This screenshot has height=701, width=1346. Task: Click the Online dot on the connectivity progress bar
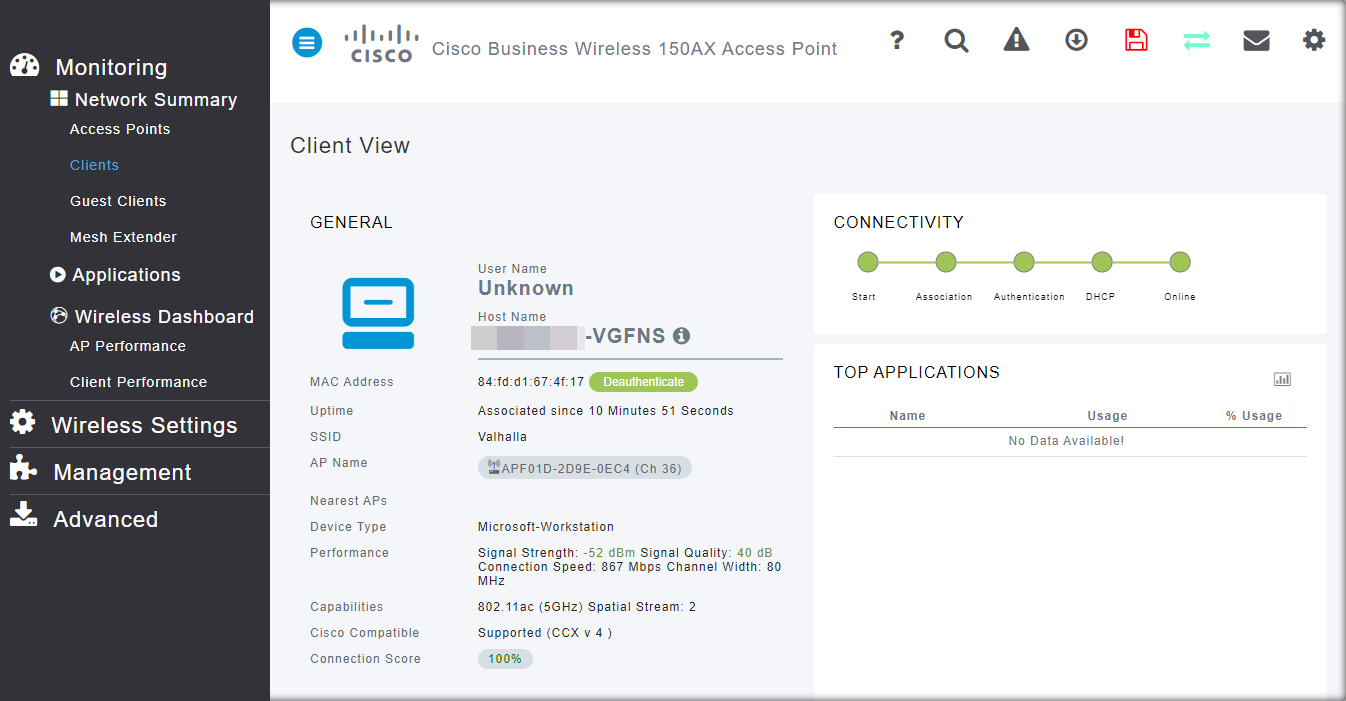(x=1179, y=261)
